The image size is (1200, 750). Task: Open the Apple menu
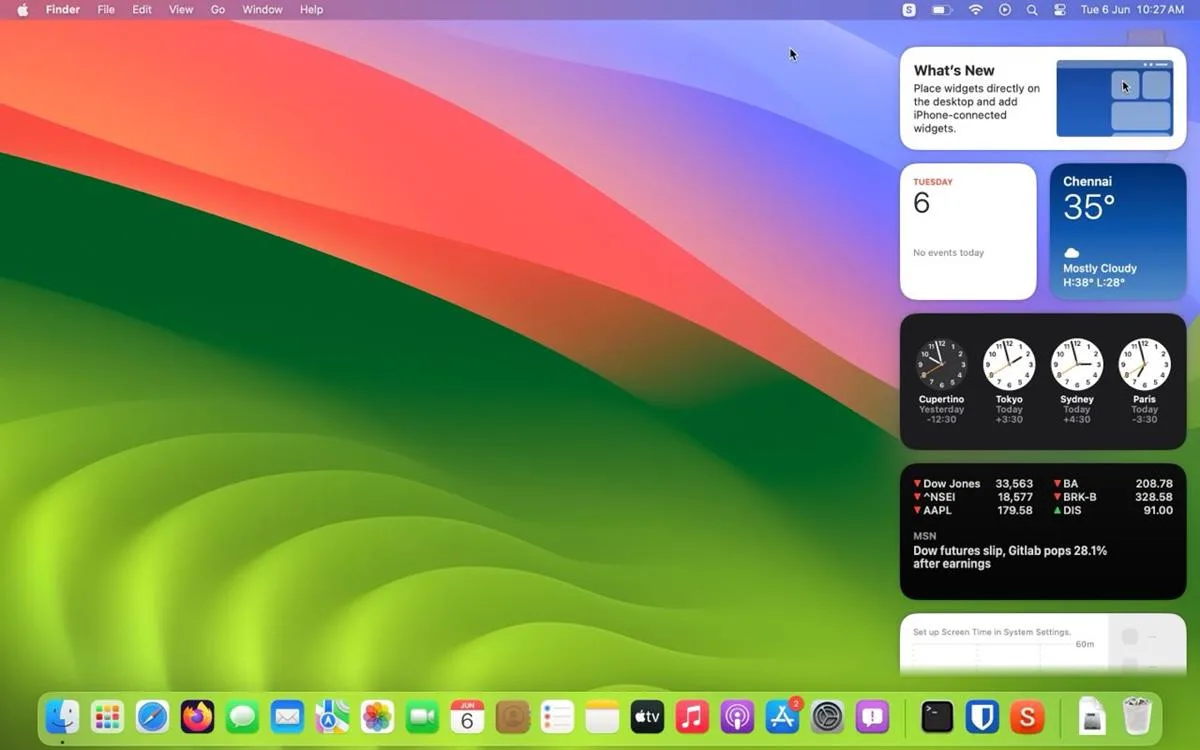click(22, 10)
